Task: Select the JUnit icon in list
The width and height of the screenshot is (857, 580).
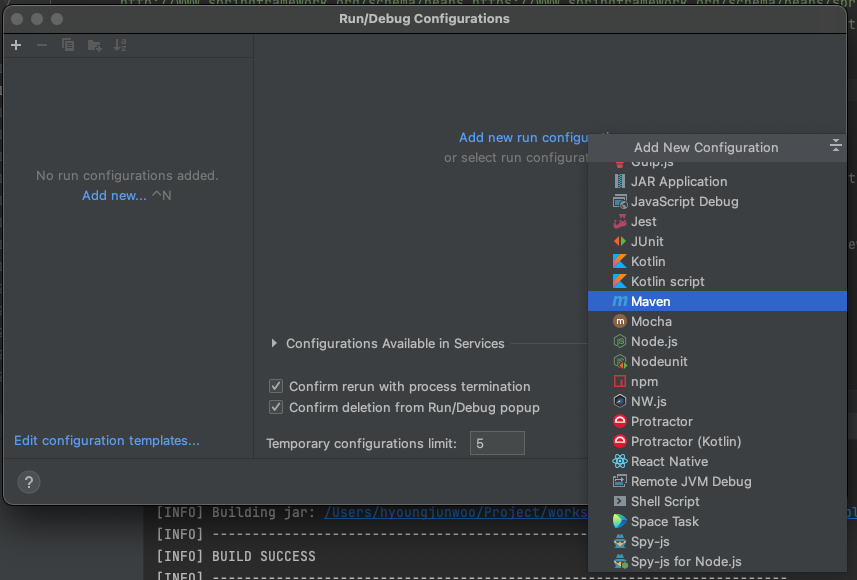Action: 619,241
